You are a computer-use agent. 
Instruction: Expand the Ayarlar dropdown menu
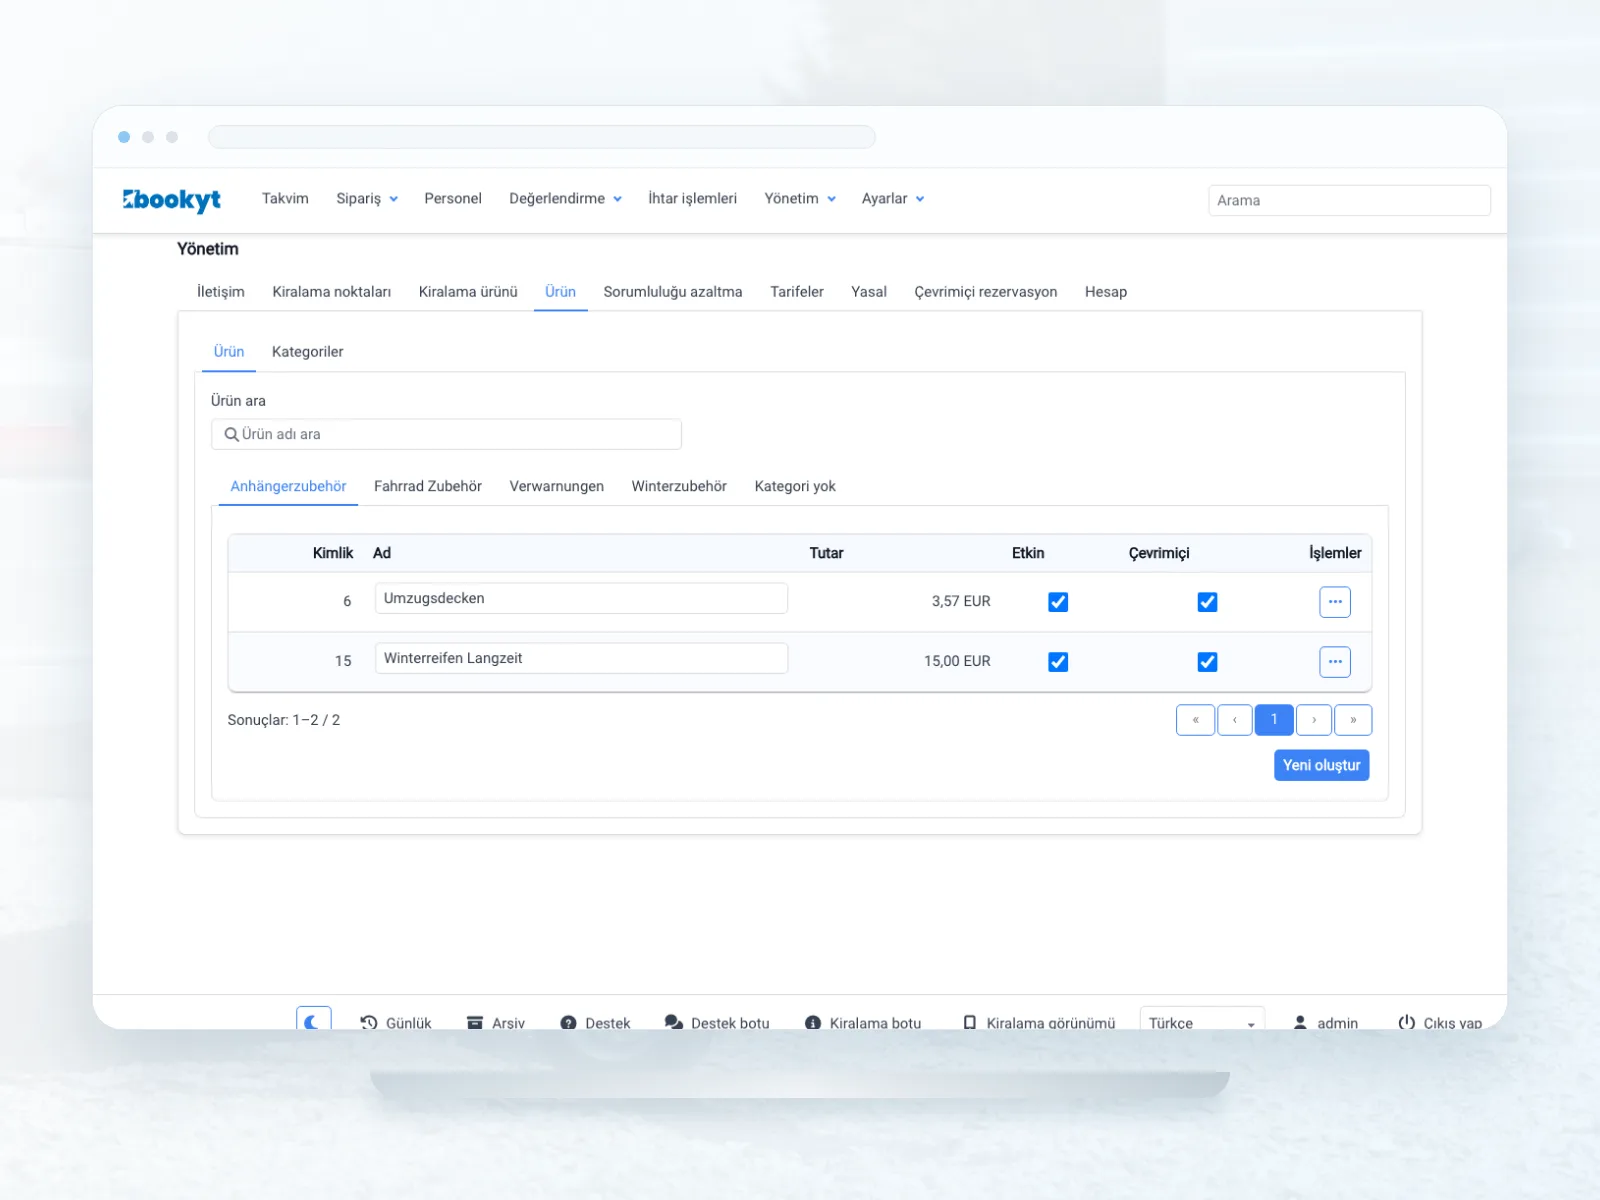pyautogui.click(x=893, y=199)
